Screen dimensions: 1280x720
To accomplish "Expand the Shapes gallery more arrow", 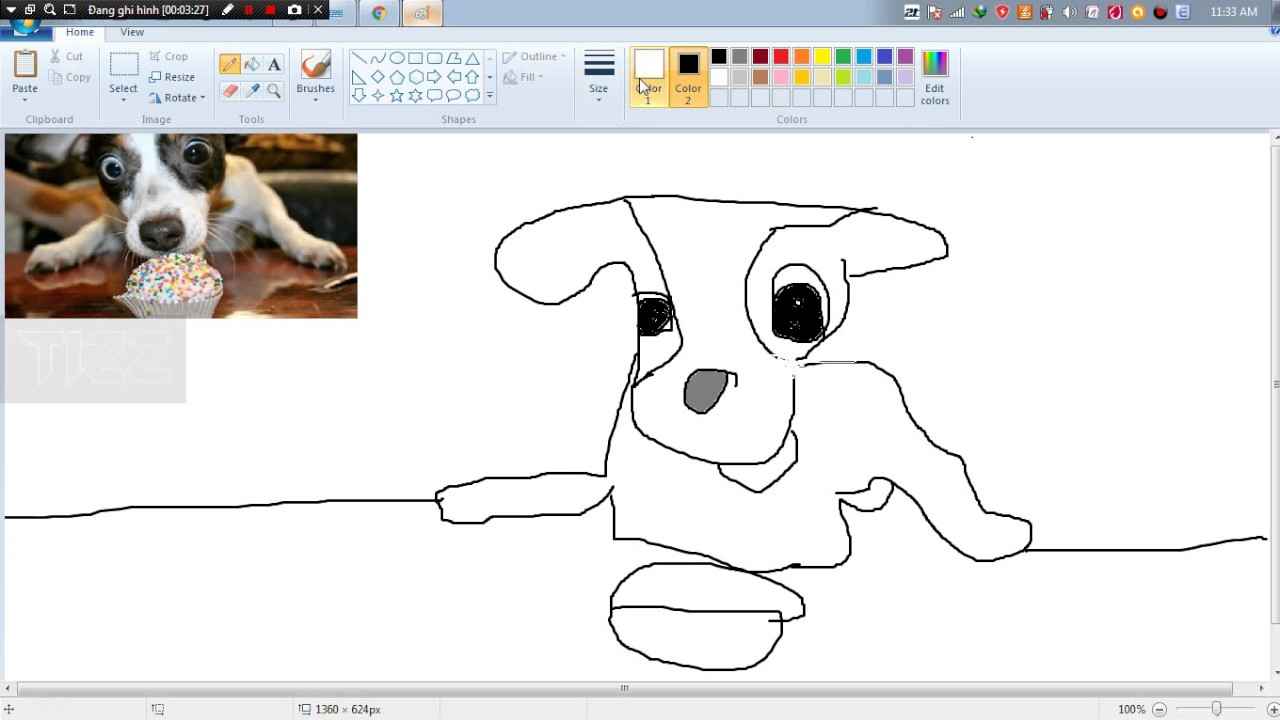I will point(489,96).
